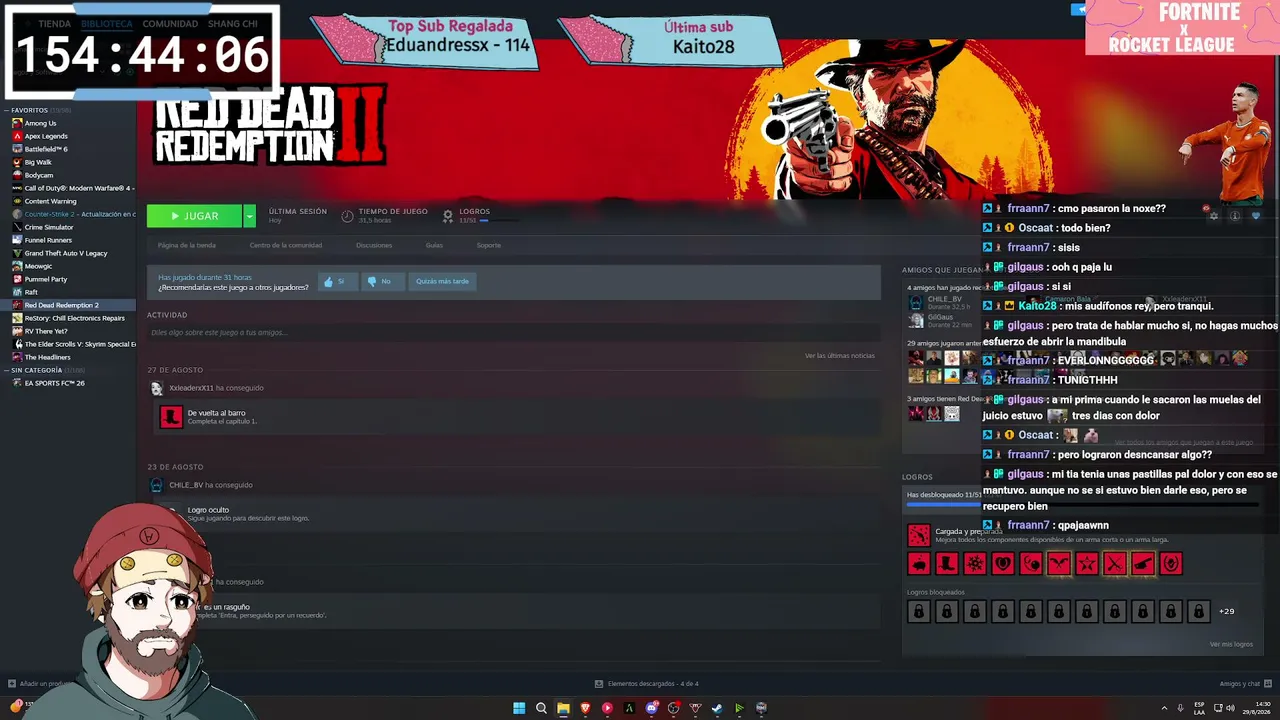Go to Centro de la comunidad tab
The image size is (1280, 720).
[286, 245]
